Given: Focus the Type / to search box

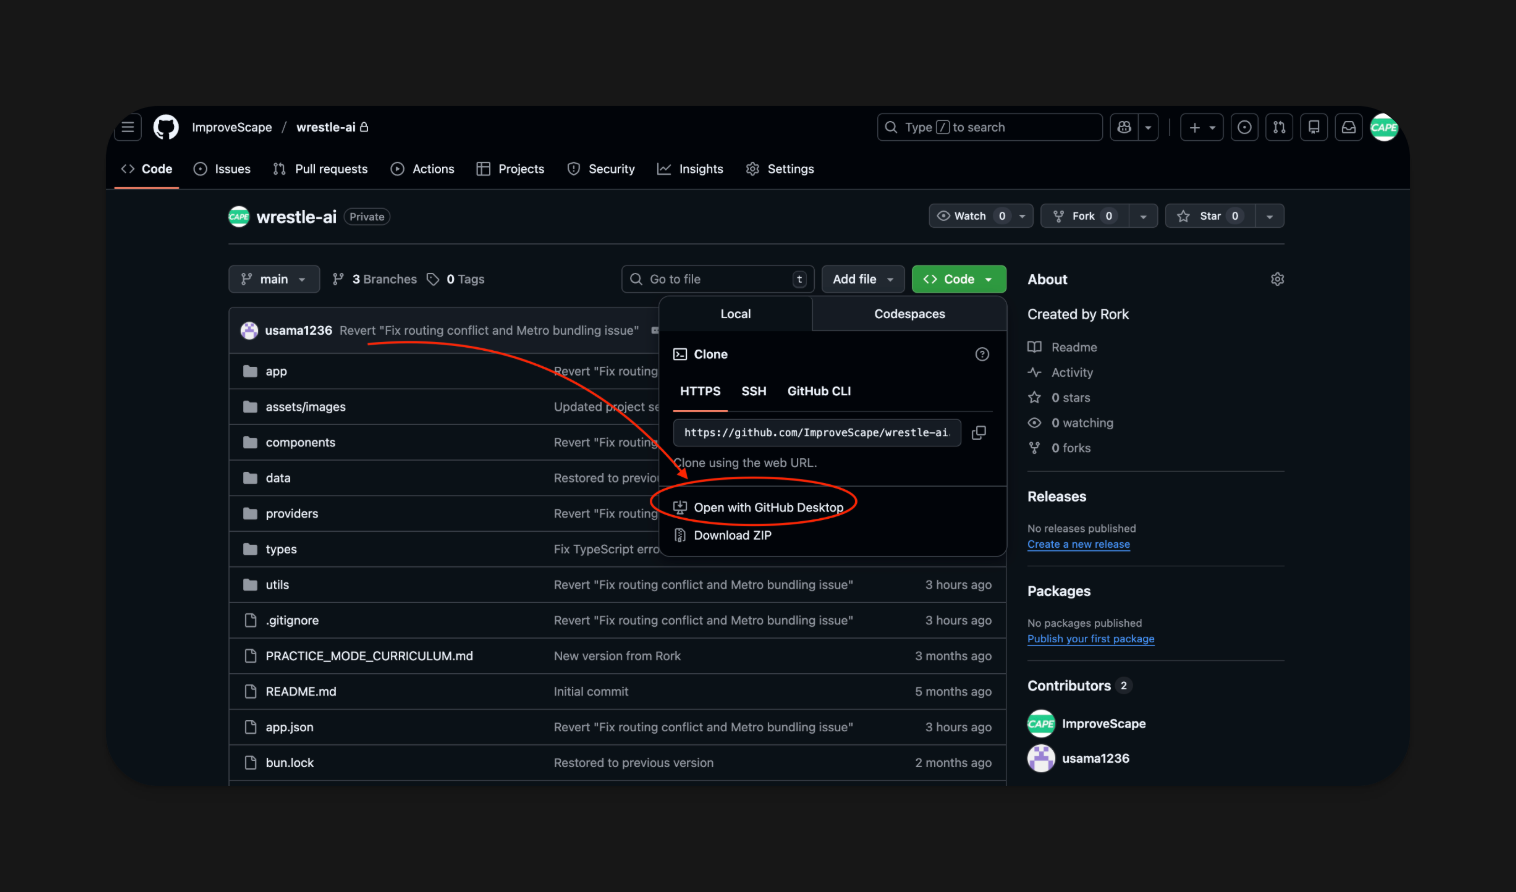Looking at the screenshot, I should [x=990, y=127].
